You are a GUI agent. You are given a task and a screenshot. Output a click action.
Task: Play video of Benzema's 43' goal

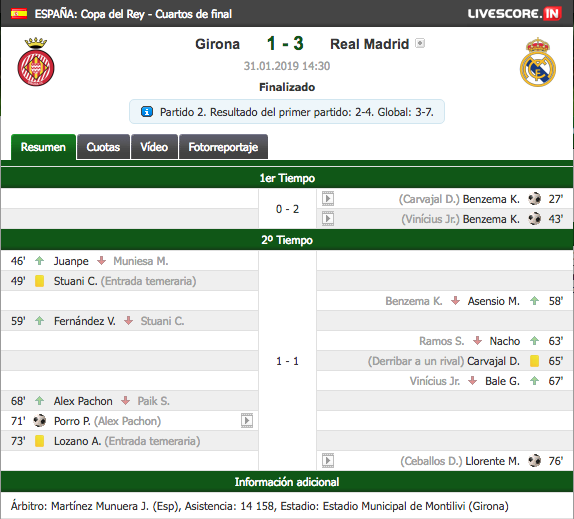click(328, 219)
